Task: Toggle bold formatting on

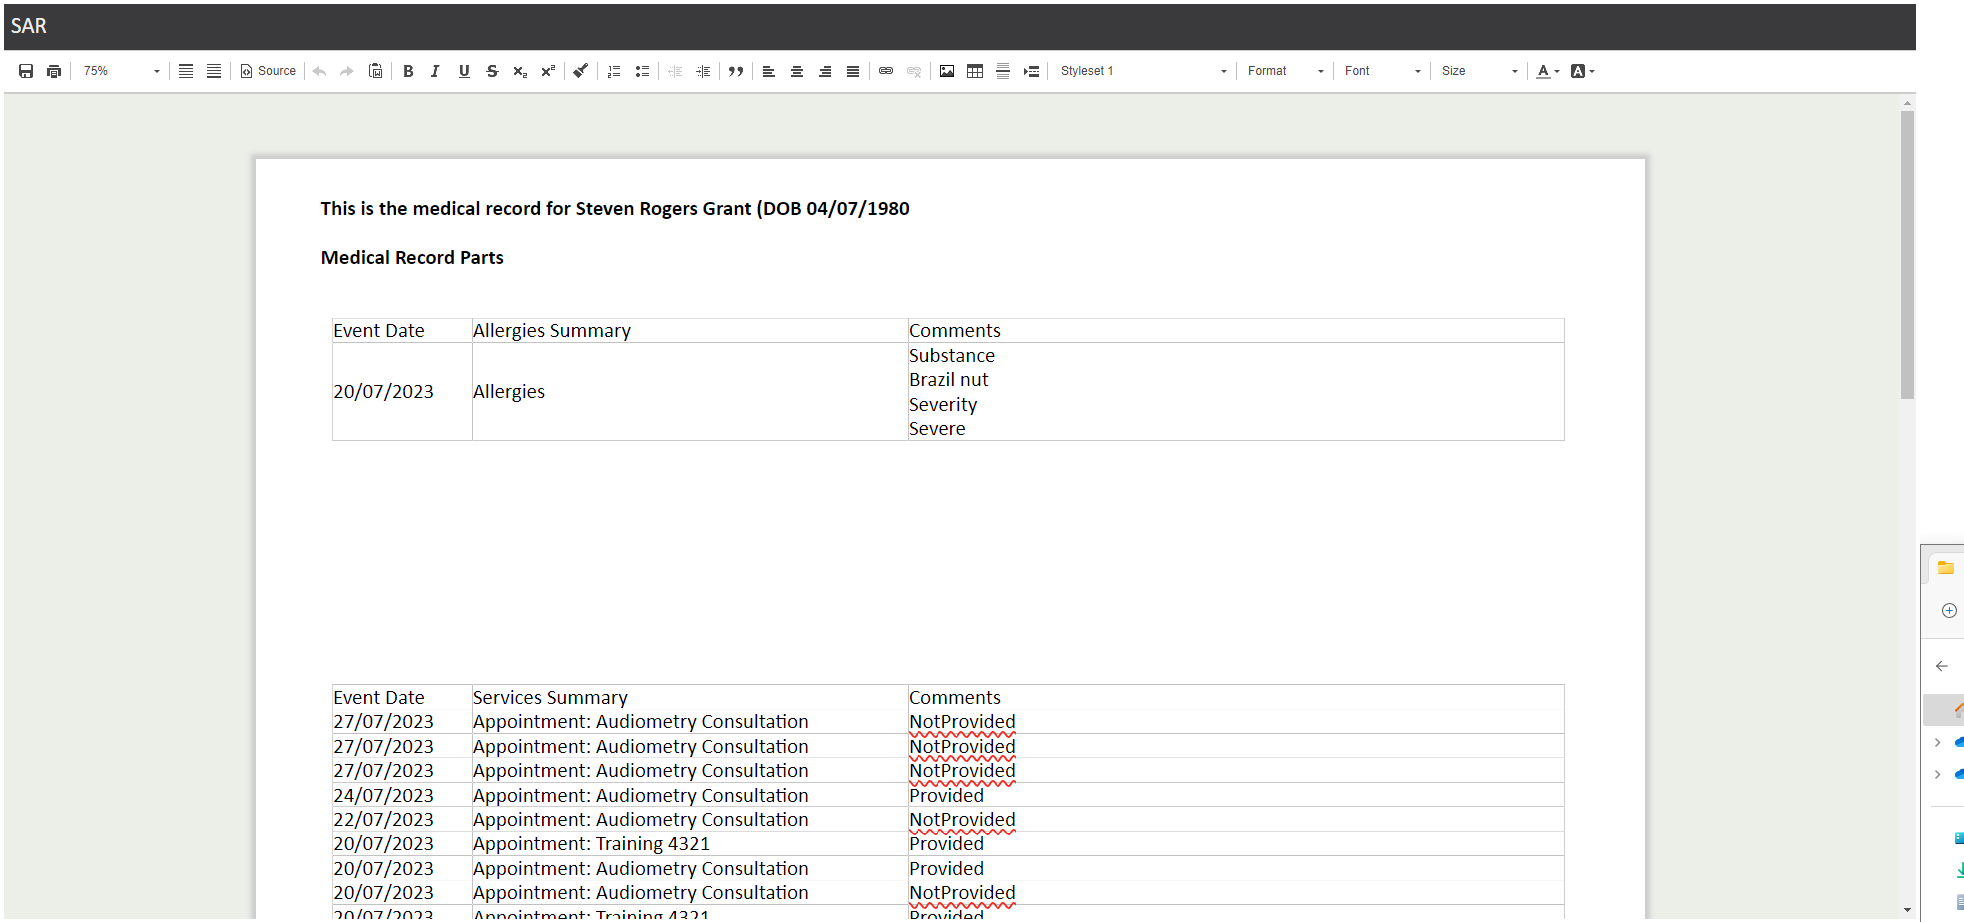Action: (x=408, y=71)
